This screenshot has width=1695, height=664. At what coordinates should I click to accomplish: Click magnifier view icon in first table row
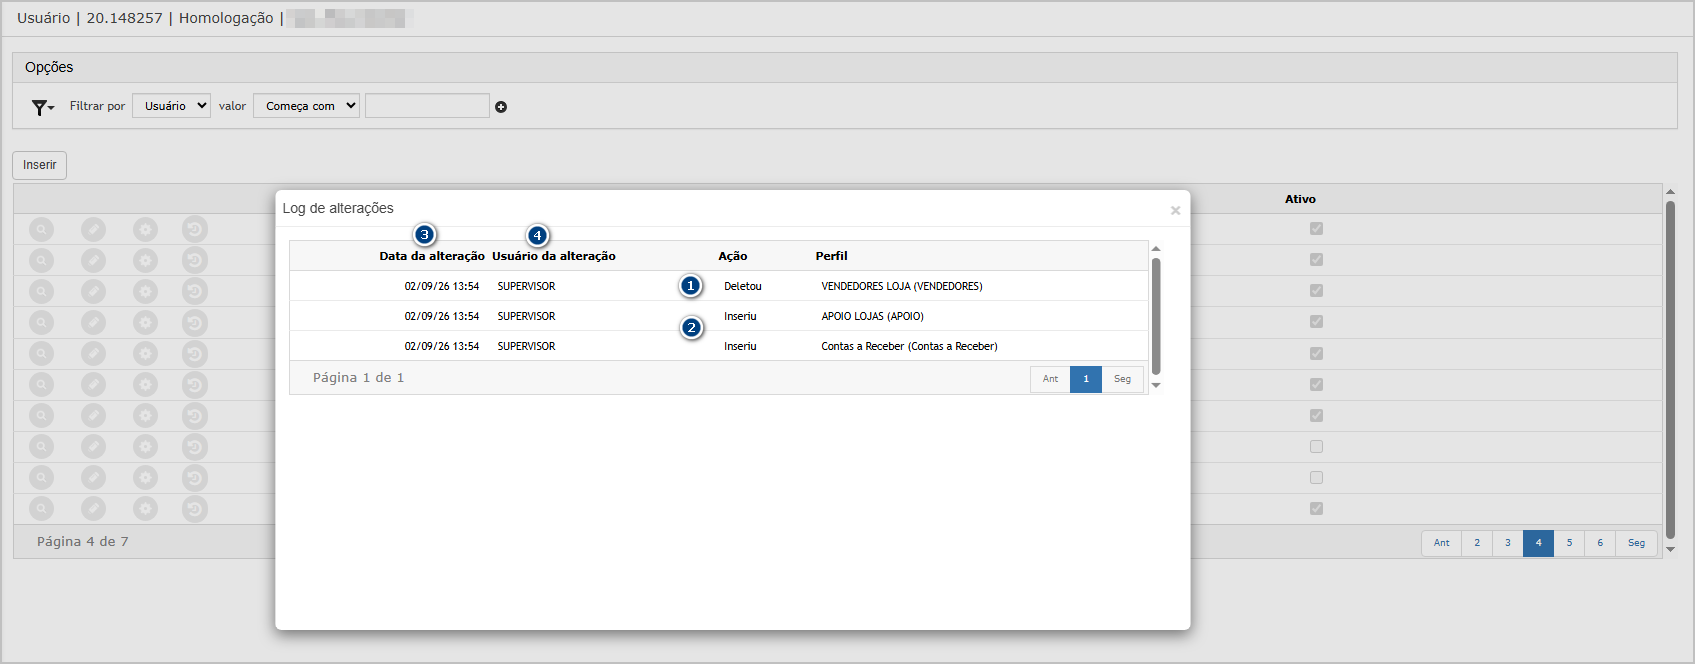[x=41, y=229]
